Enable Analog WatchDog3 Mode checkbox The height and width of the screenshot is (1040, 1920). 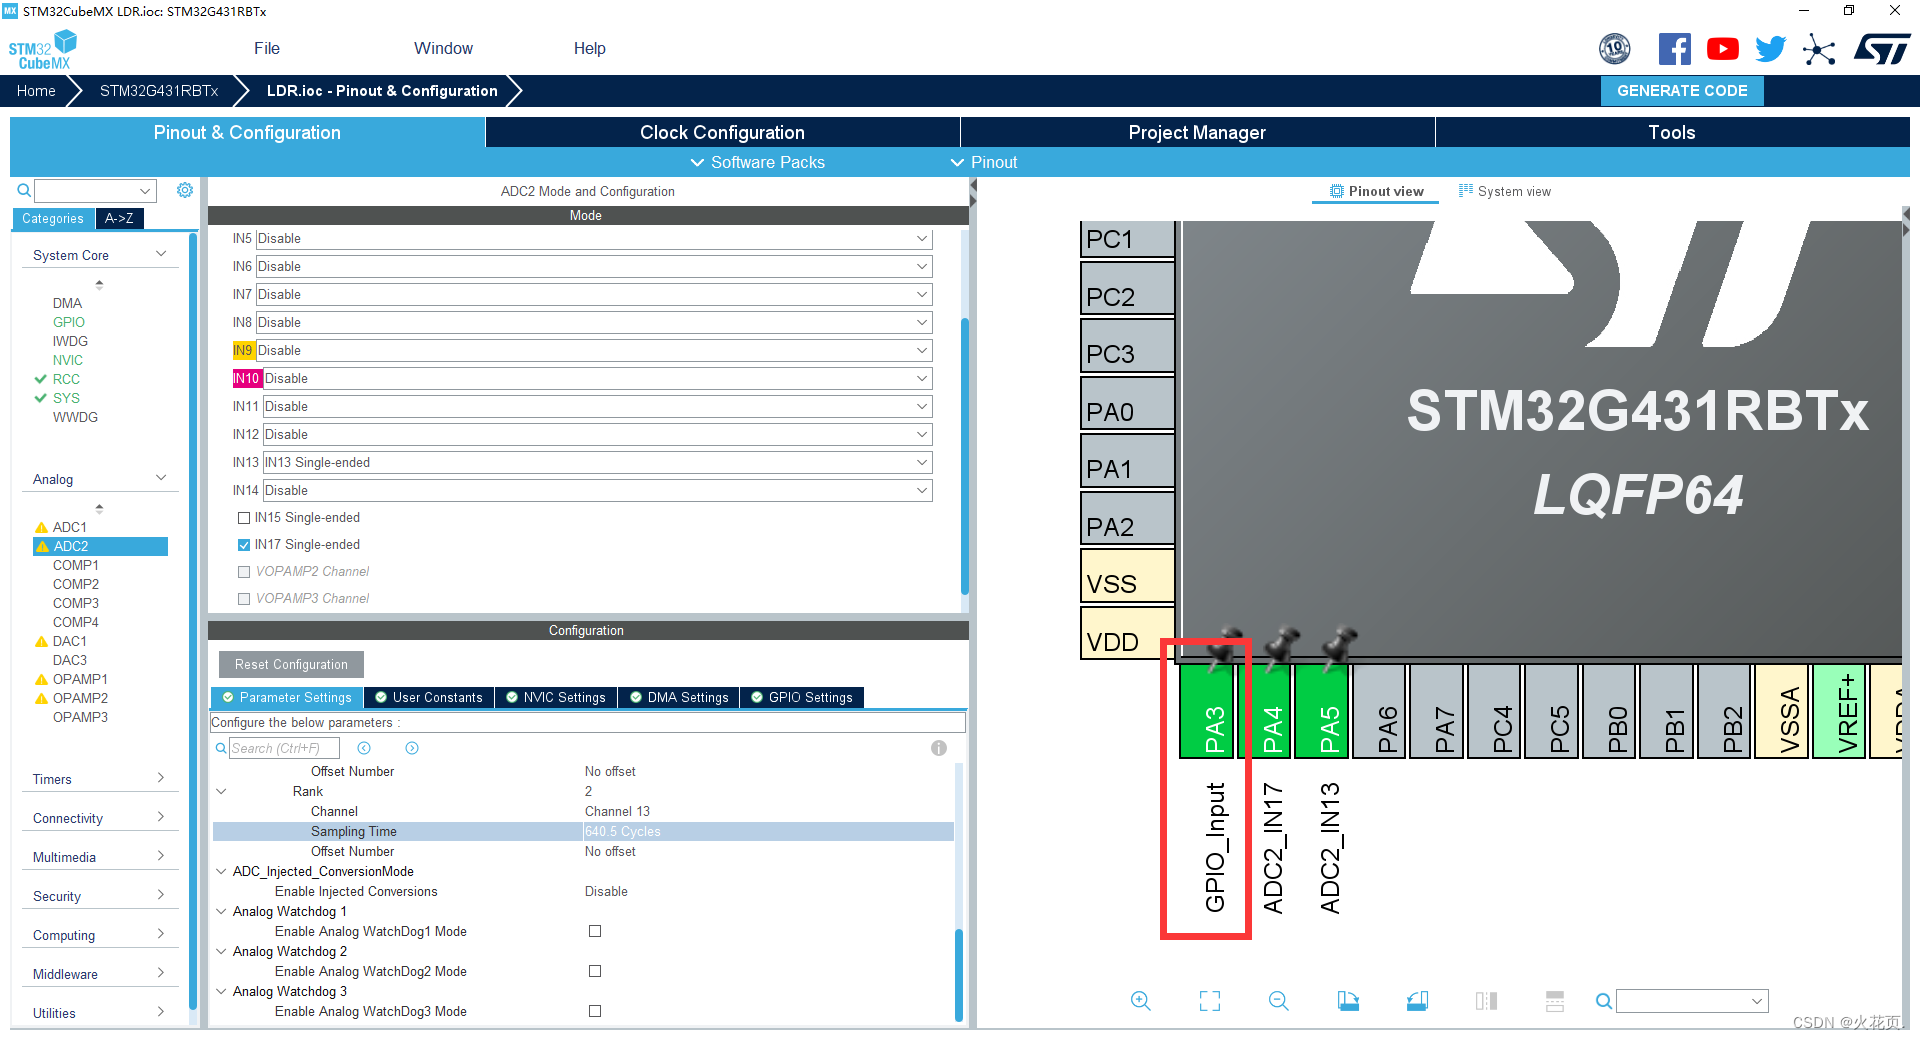[595, 1011]
